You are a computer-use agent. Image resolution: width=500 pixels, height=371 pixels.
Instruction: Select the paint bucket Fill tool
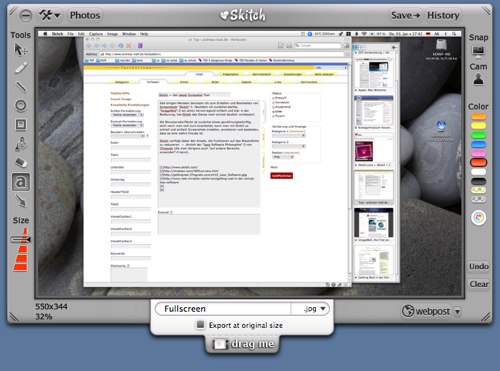[21, 143]
